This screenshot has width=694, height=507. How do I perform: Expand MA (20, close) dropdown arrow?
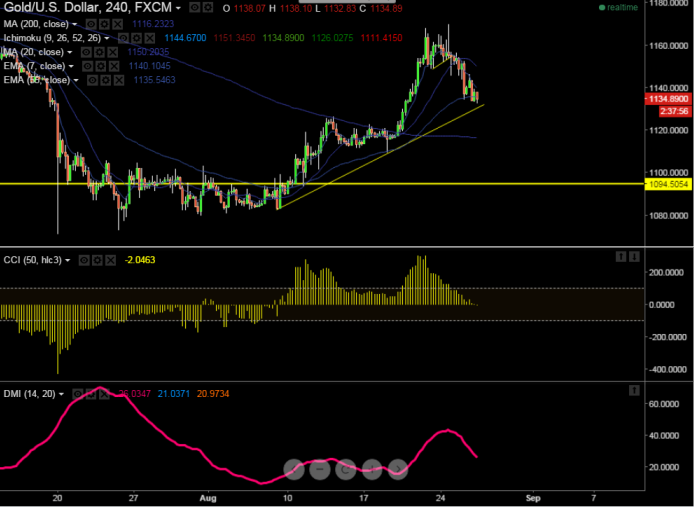69,53
